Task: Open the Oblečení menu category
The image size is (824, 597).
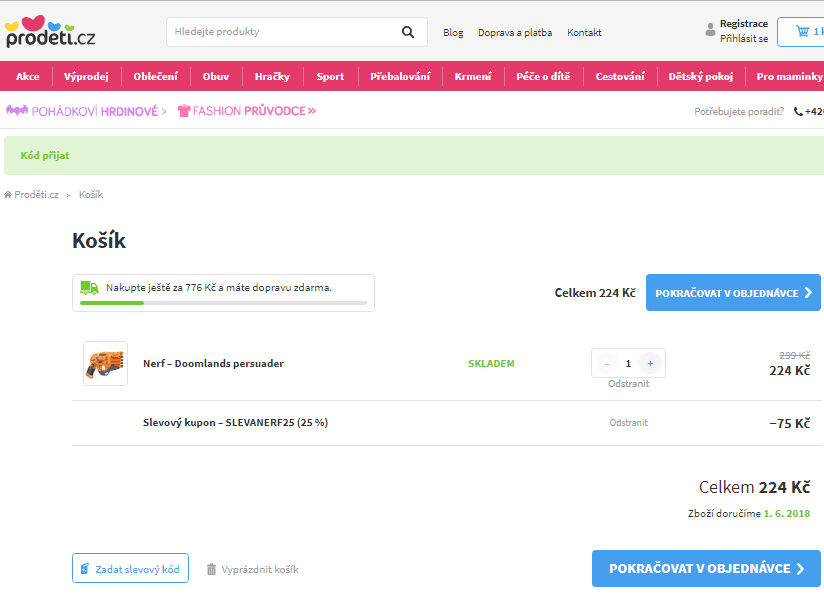Action: click(x=156, y=77)
